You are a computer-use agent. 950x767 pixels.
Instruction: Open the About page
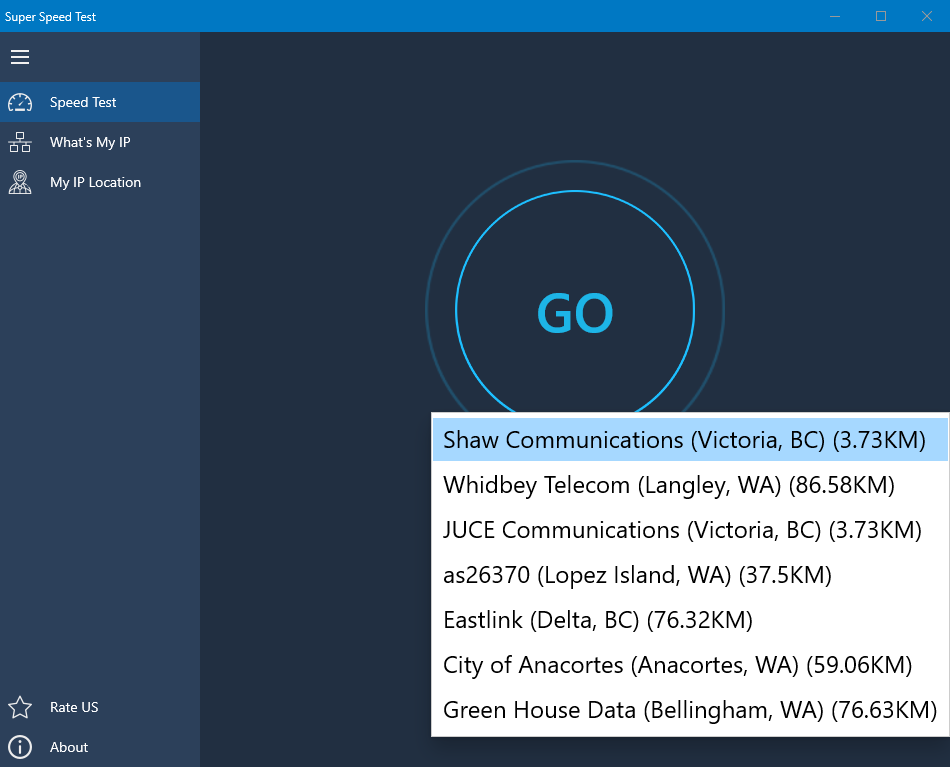click(x=69, y=747)
